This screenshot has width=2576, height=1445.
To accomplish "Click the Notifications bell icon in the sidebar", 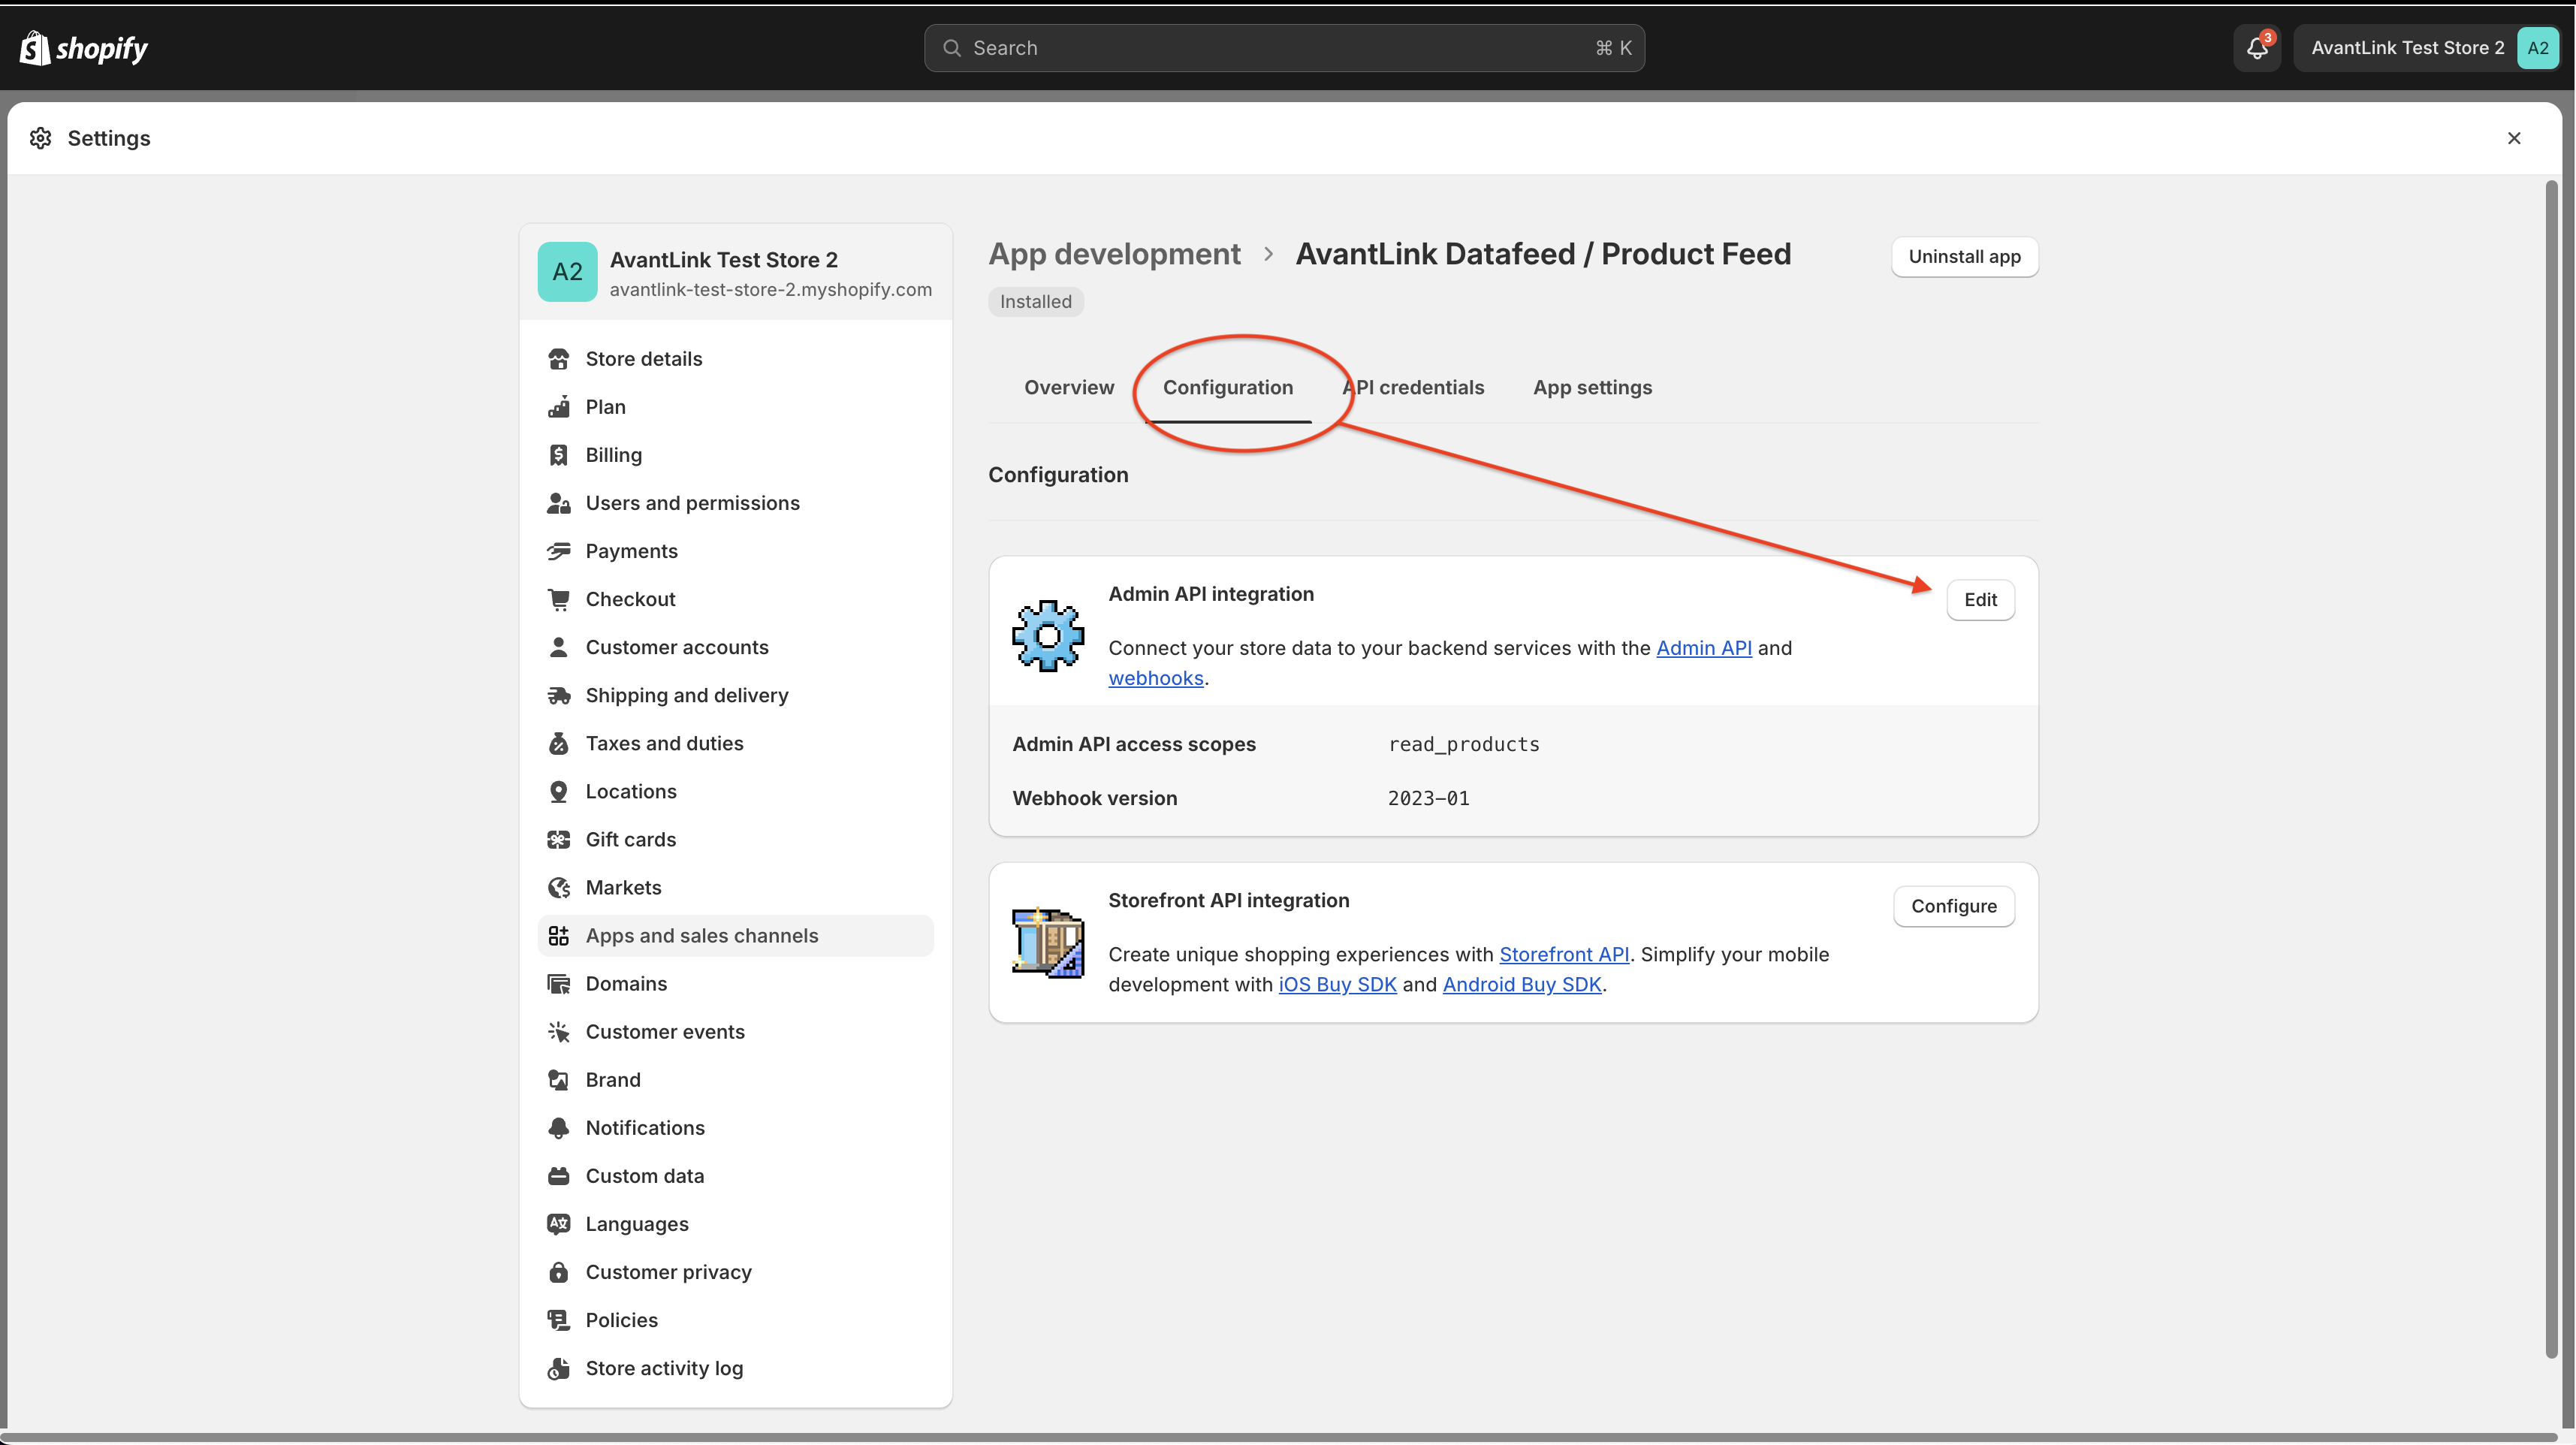I will pyautogui.click(x=558, y=1127).
